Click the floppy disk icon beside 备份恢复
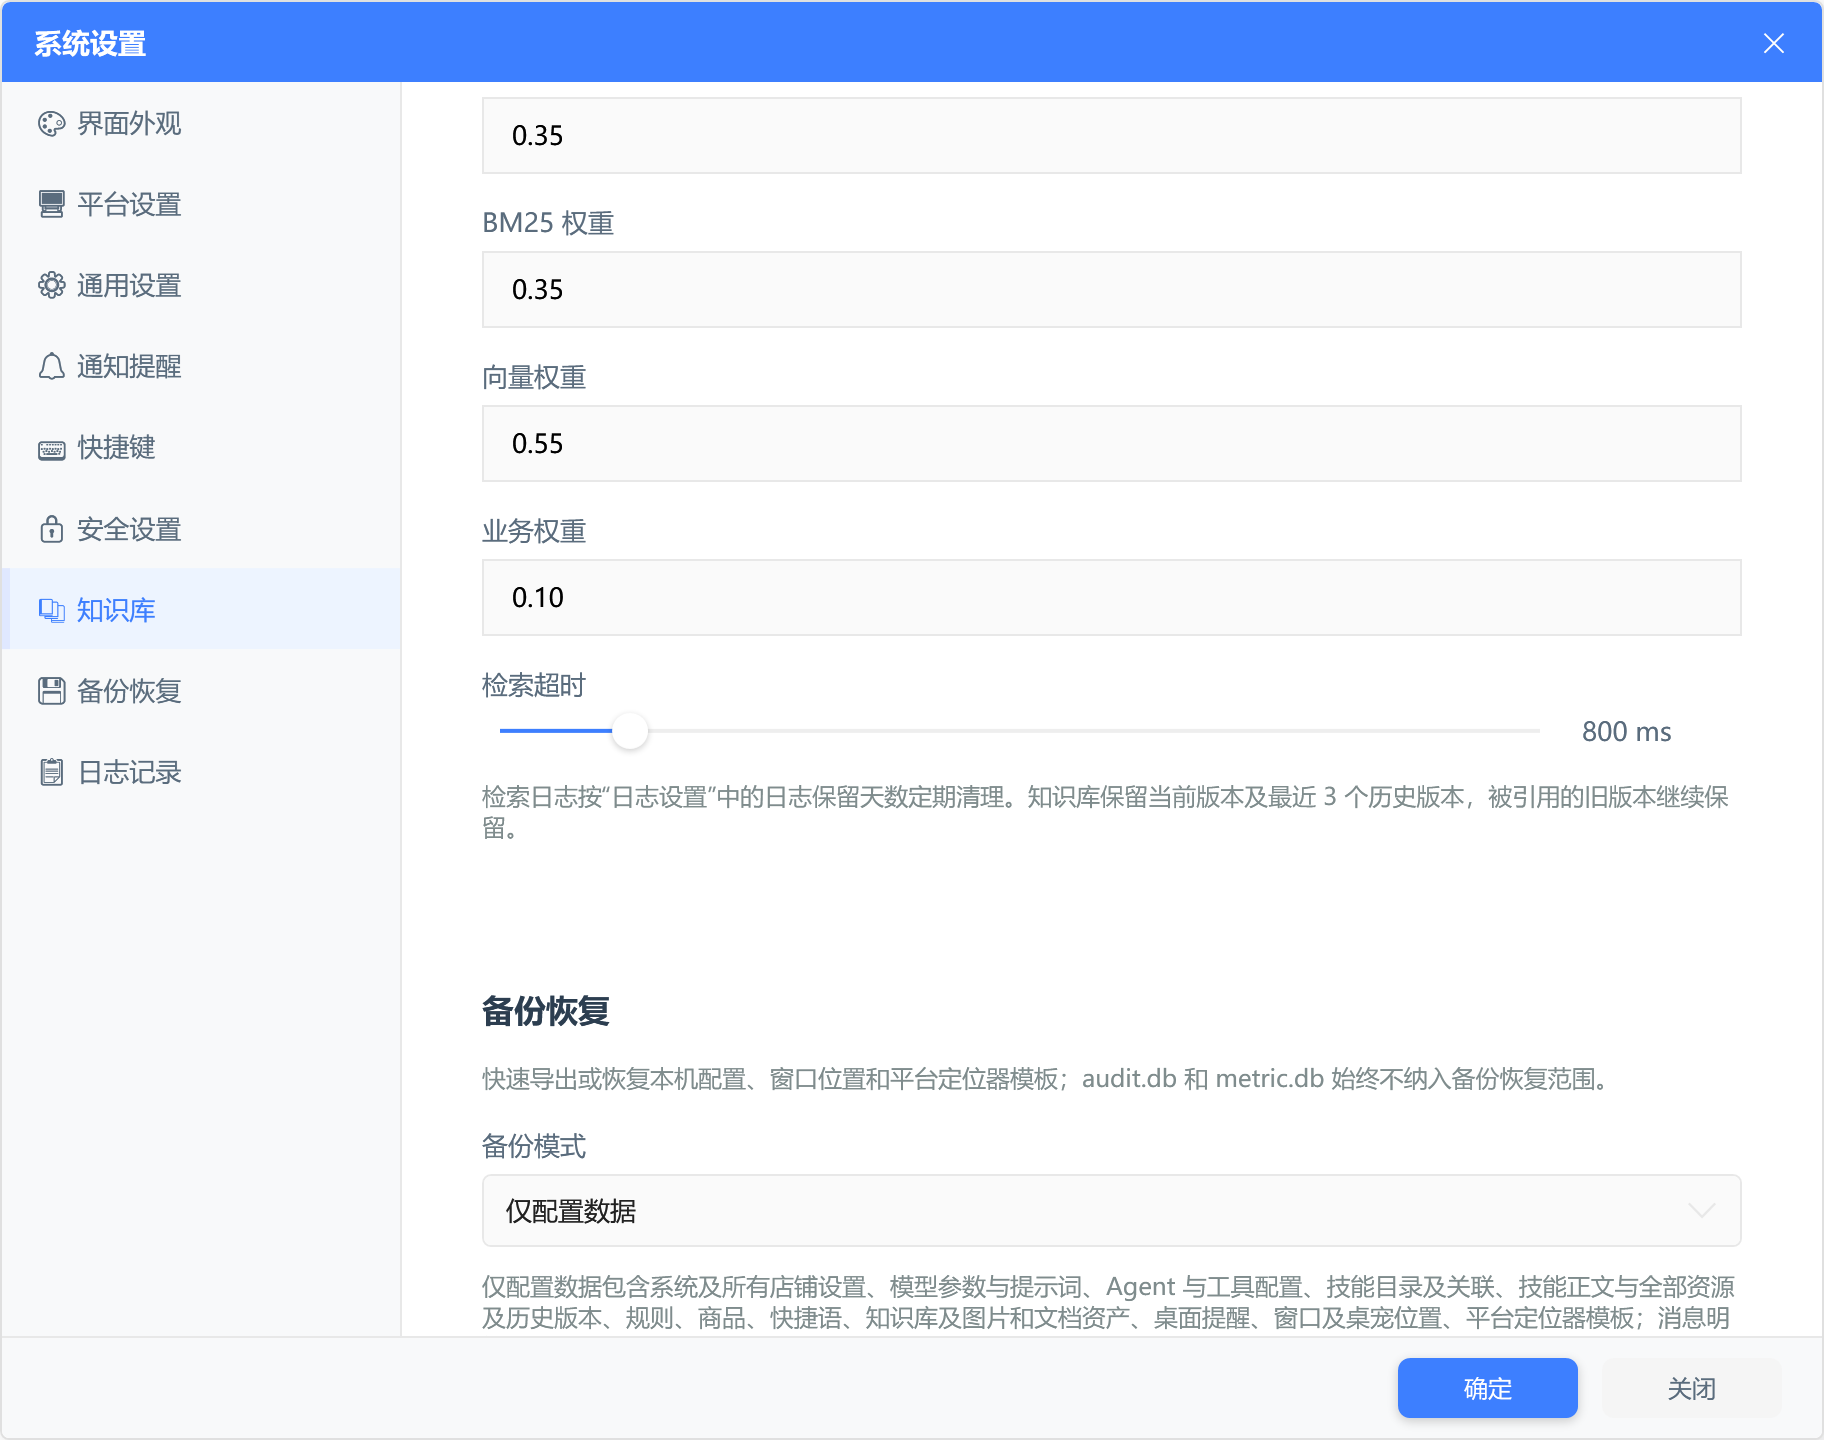 tap(51, 691)
